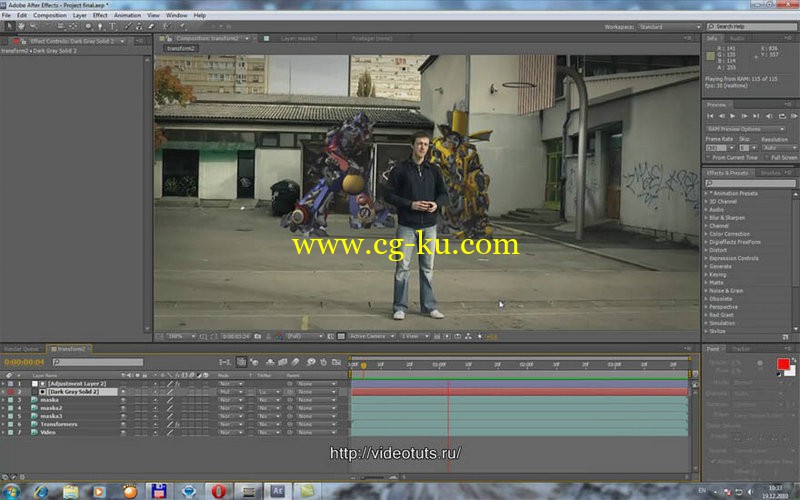Hide the maska2 layer video
The height and width of the screenshot is (500, 800).
click(x=123, y=408)
